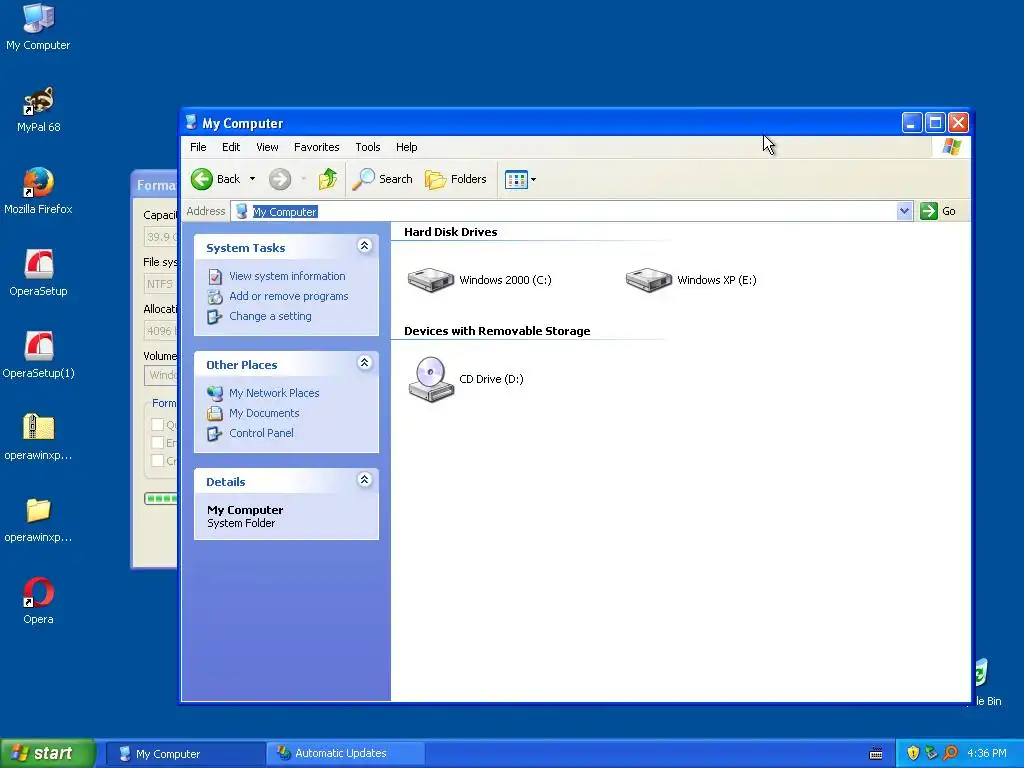
Task: Go back with the green Back arrow
Action: (216, 179)
